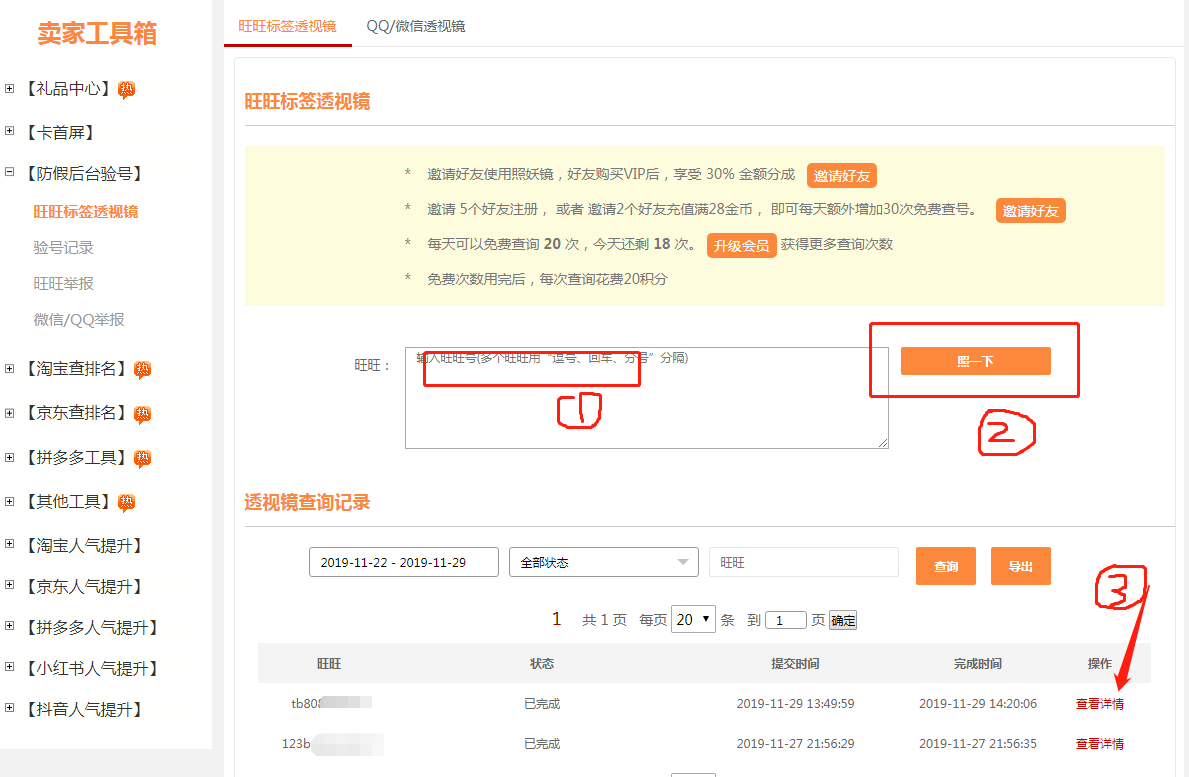The image size is (1189, 777).
Task: Open the date range picker field
Action: tap(403, 562)
